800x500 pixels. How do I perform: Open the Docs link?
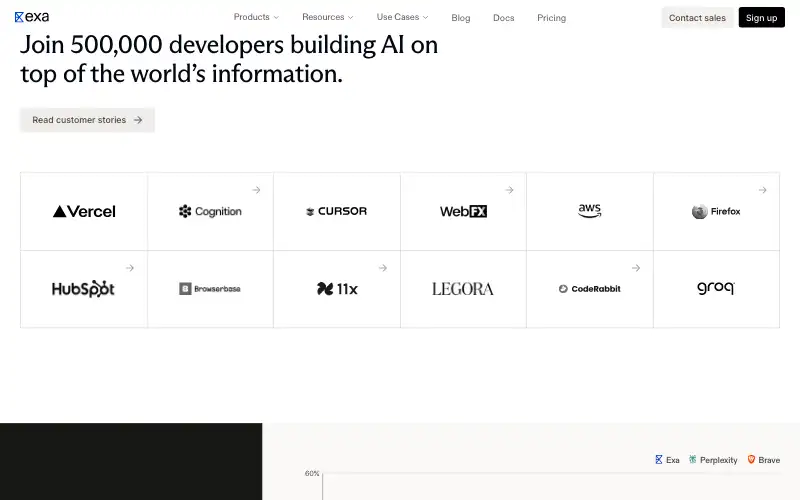tap(504, 18)
